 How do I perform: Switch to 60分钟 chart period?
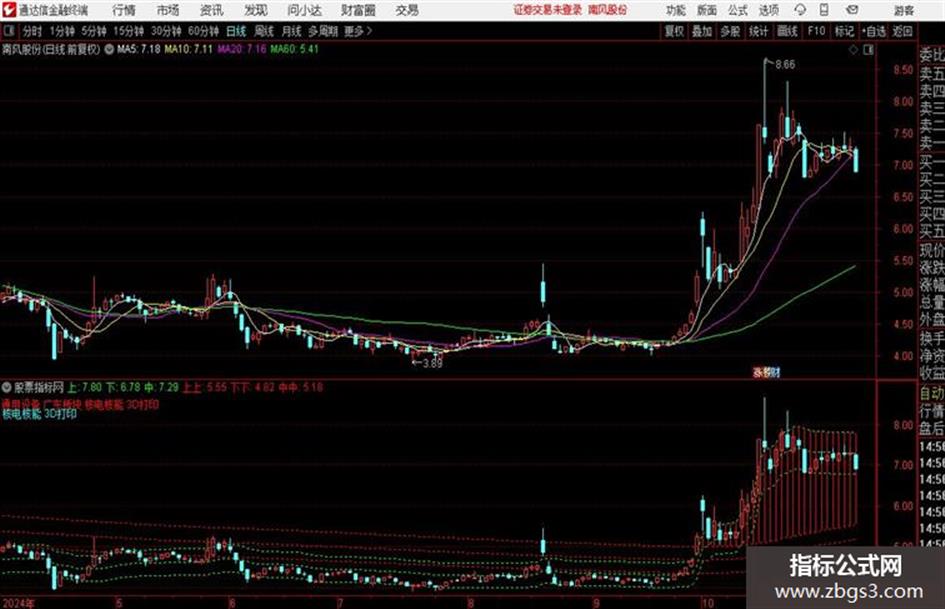[x=203, y=31]
